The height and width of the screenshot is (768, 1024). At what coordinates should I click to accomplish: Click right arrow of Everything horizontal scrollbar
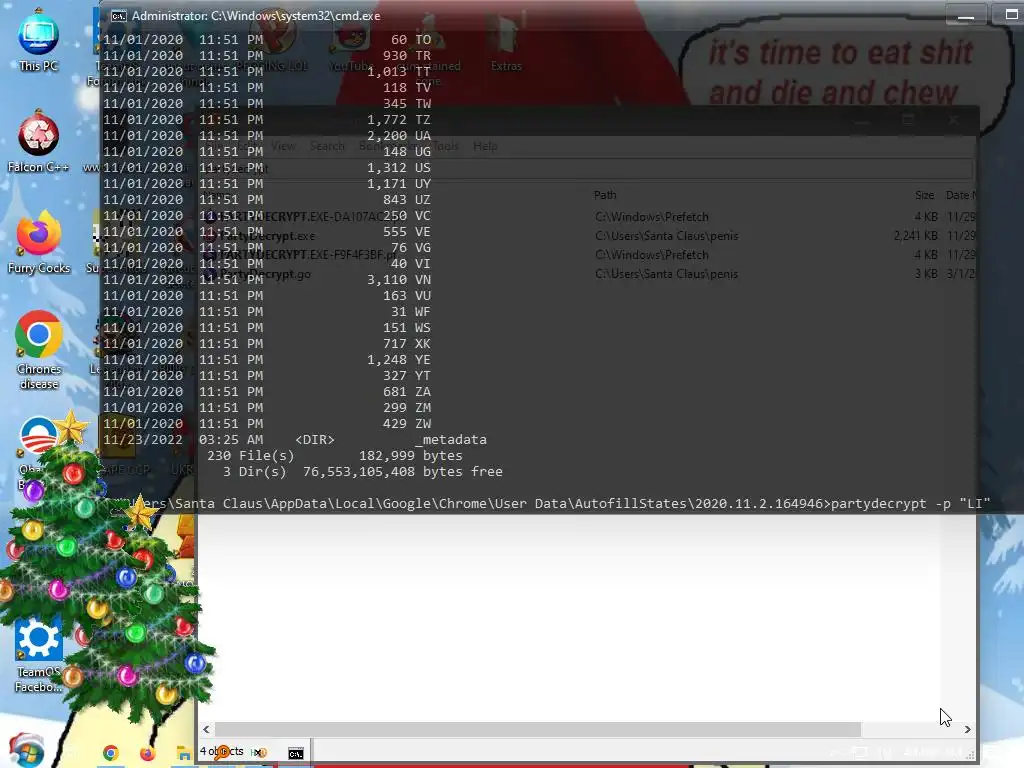coord(967,729)
